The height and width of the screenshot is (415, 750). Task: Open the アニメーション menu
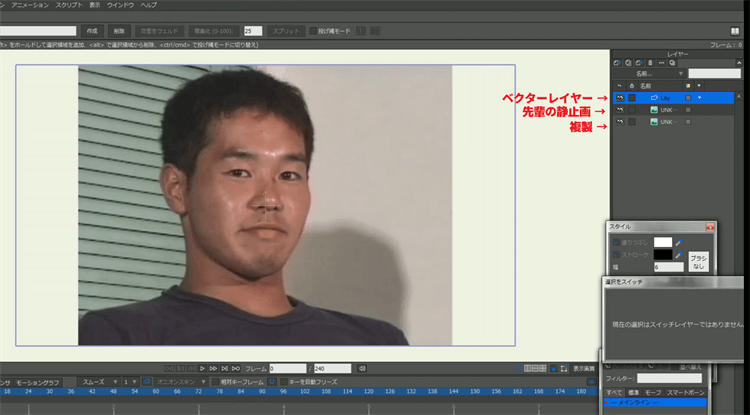click(x=30, y=5)
